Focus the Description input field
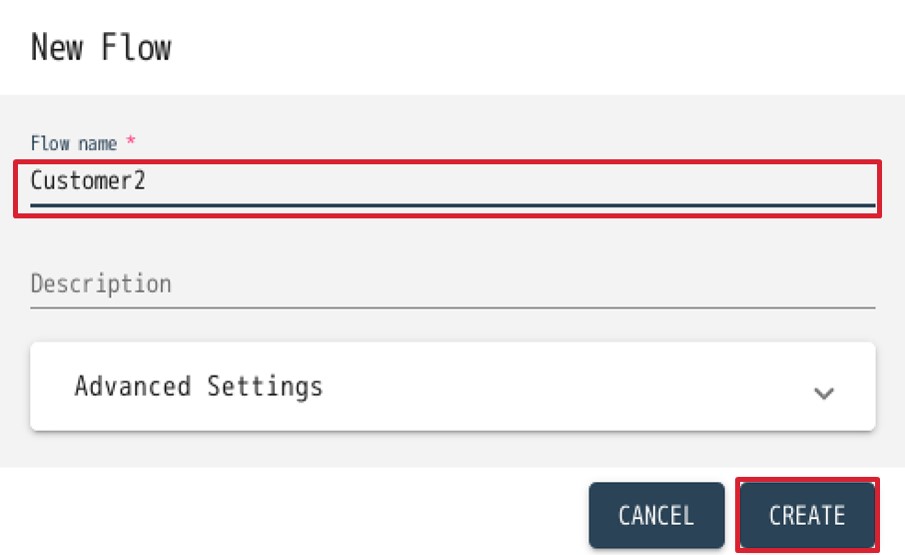 point(452,284)
